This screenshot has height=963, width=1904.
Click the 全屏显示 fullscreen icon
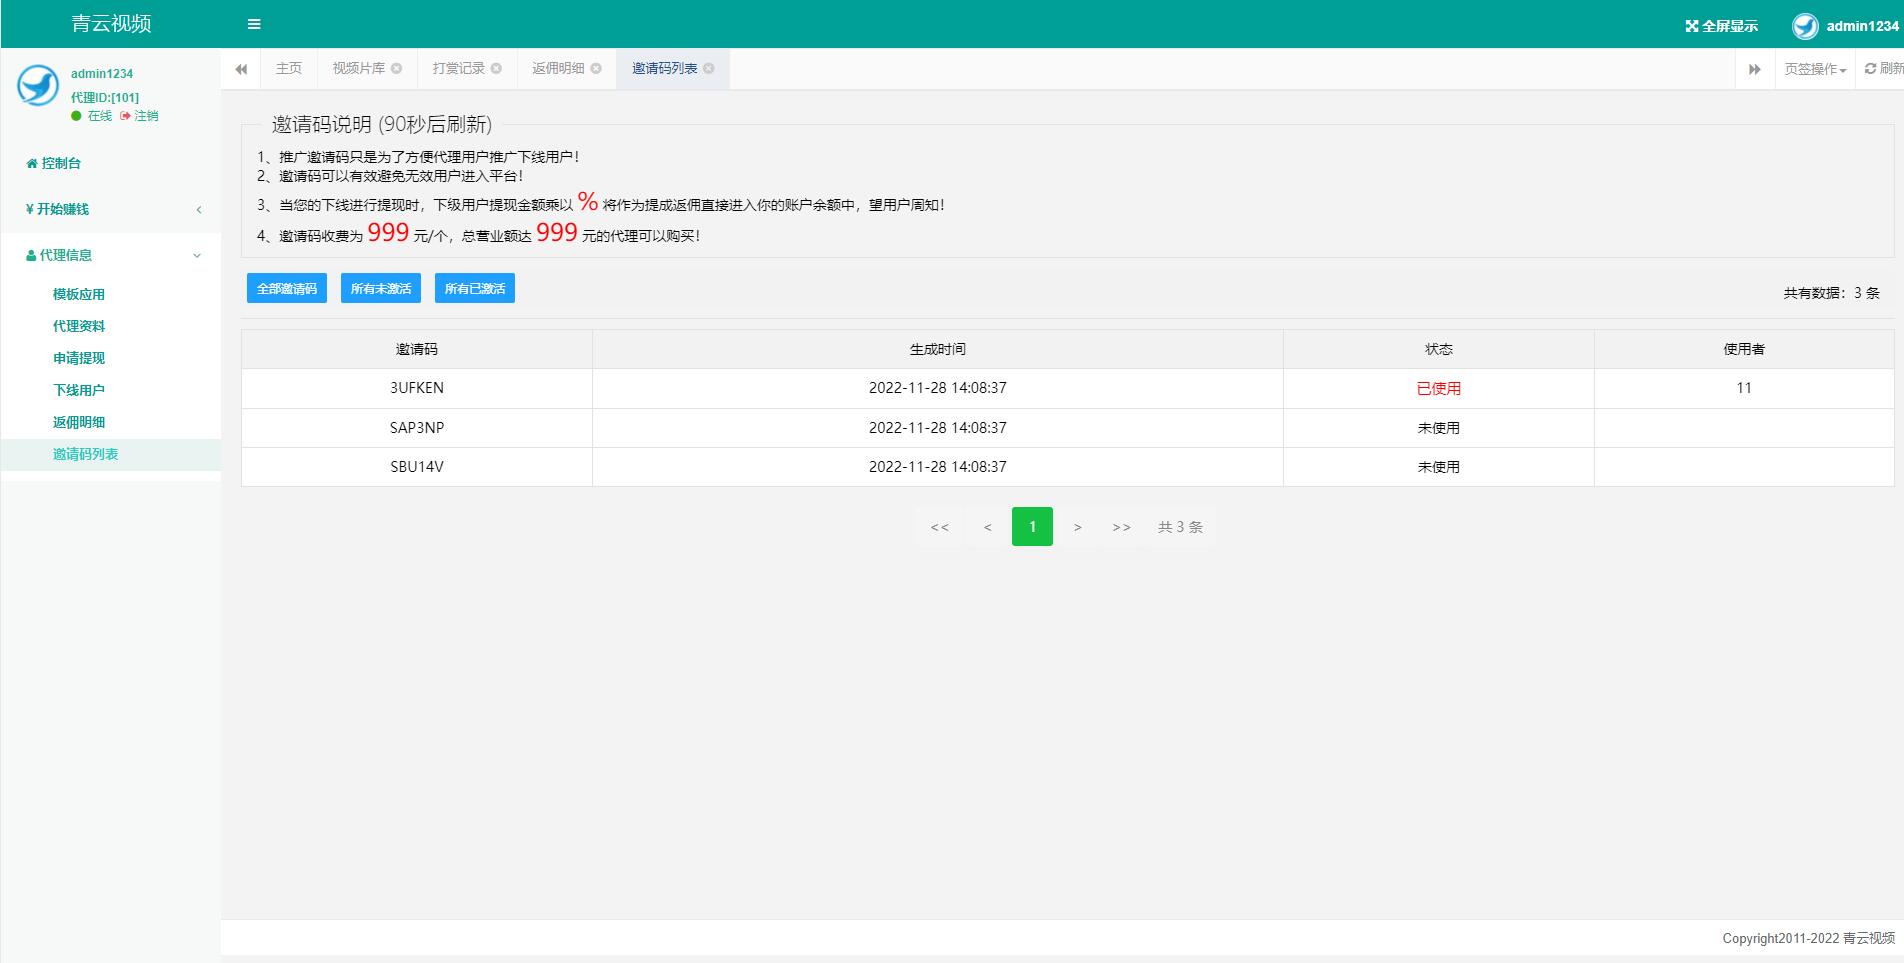coord(1693,24)
